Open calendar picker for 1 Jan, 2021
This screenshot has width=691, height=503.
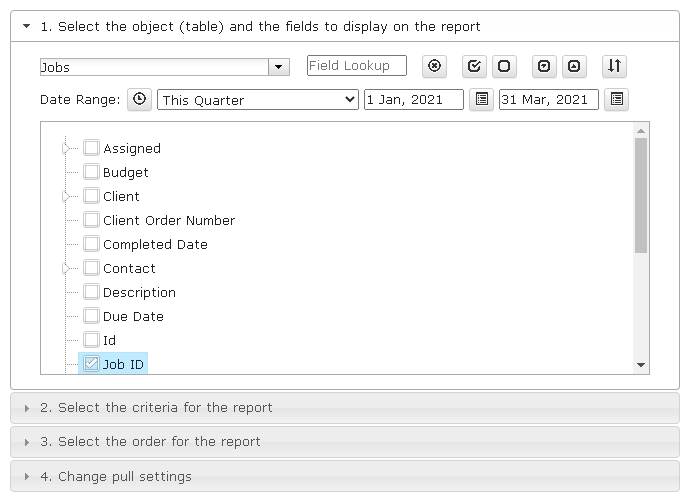coord(482,99)
